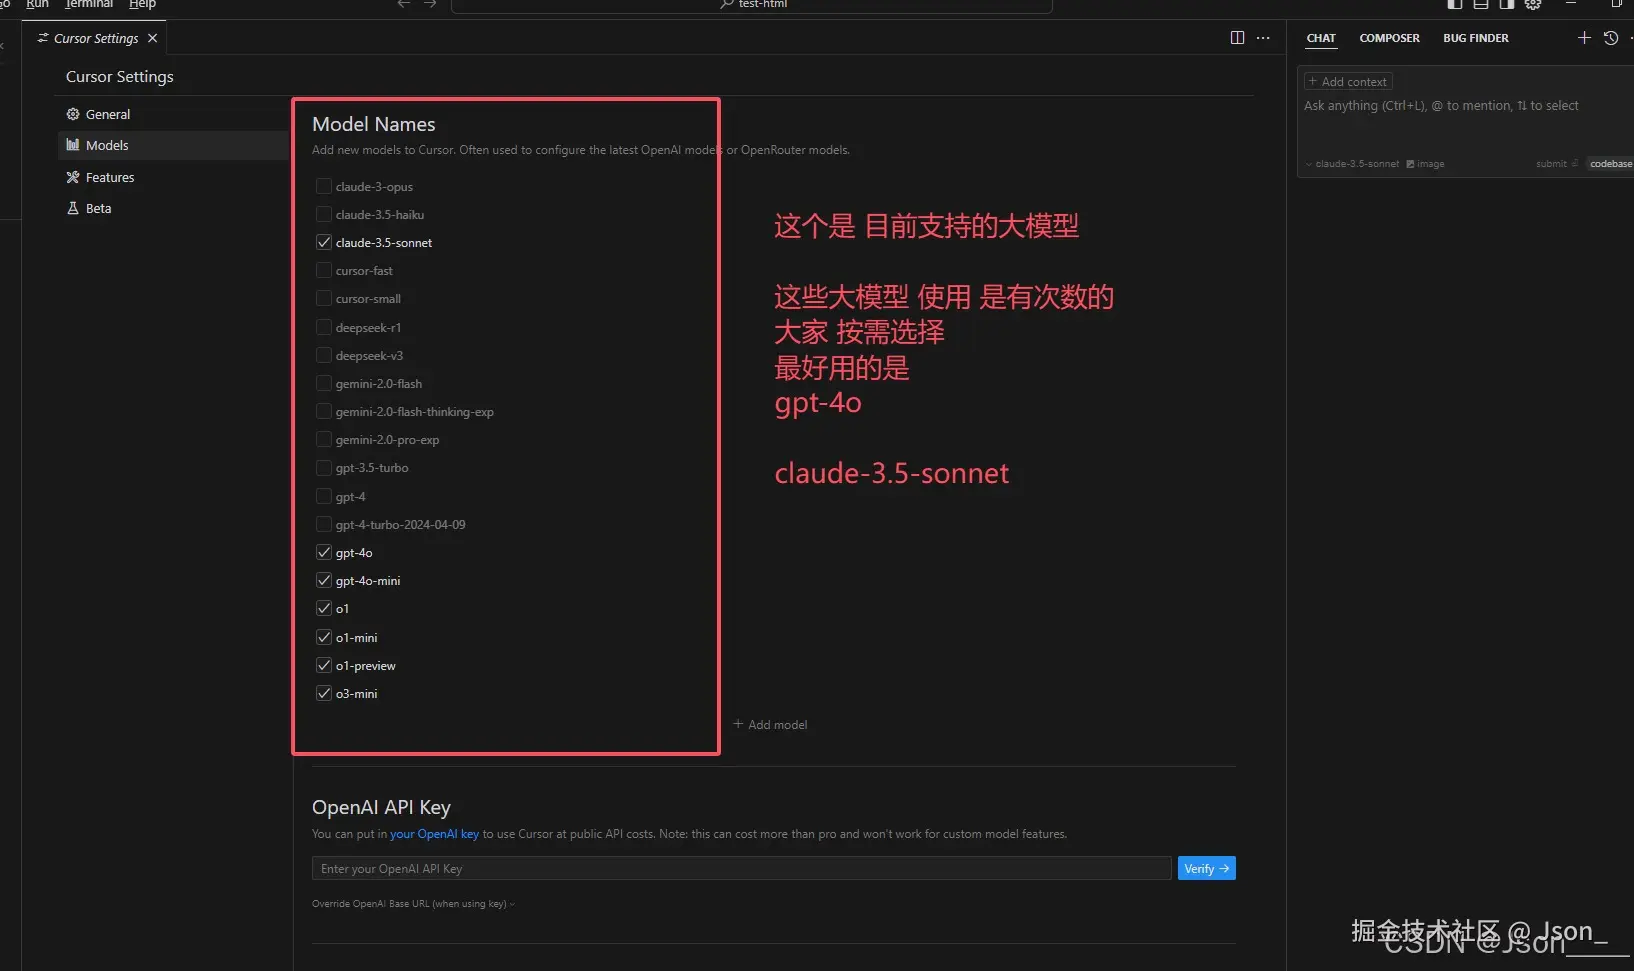
Task: Follow the 'your OpenAI key' link
Action: (x=434, y=834)
